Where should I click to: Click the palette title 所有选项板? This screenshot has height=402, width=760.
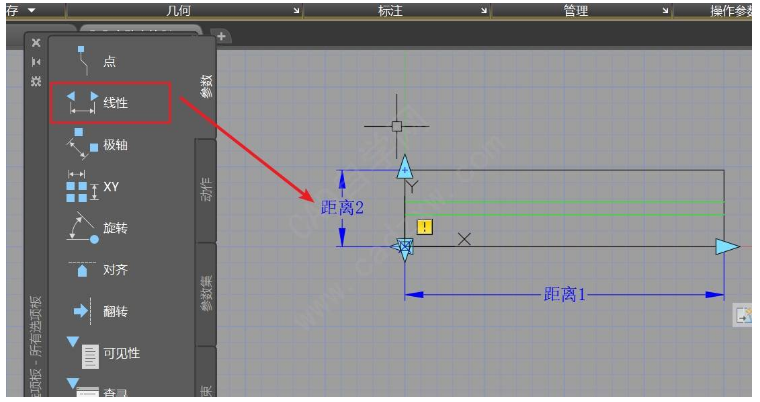(37, 327)
